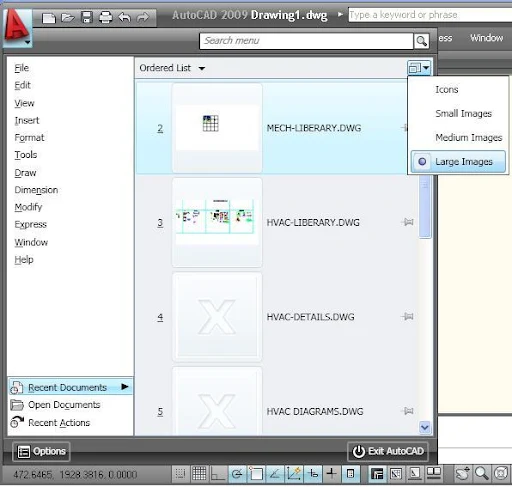Screen dimensions: 512x487
Task: Click the HVAC-DETAILS.DWG file name
Action: click(x=310, y=317)
